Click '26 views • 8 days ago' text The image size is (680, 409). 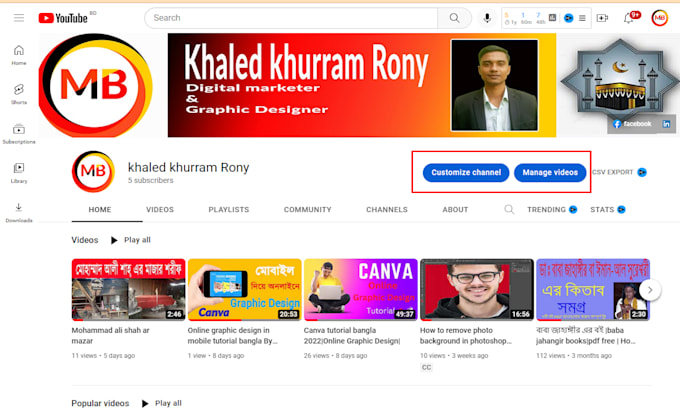click(335, 356)
